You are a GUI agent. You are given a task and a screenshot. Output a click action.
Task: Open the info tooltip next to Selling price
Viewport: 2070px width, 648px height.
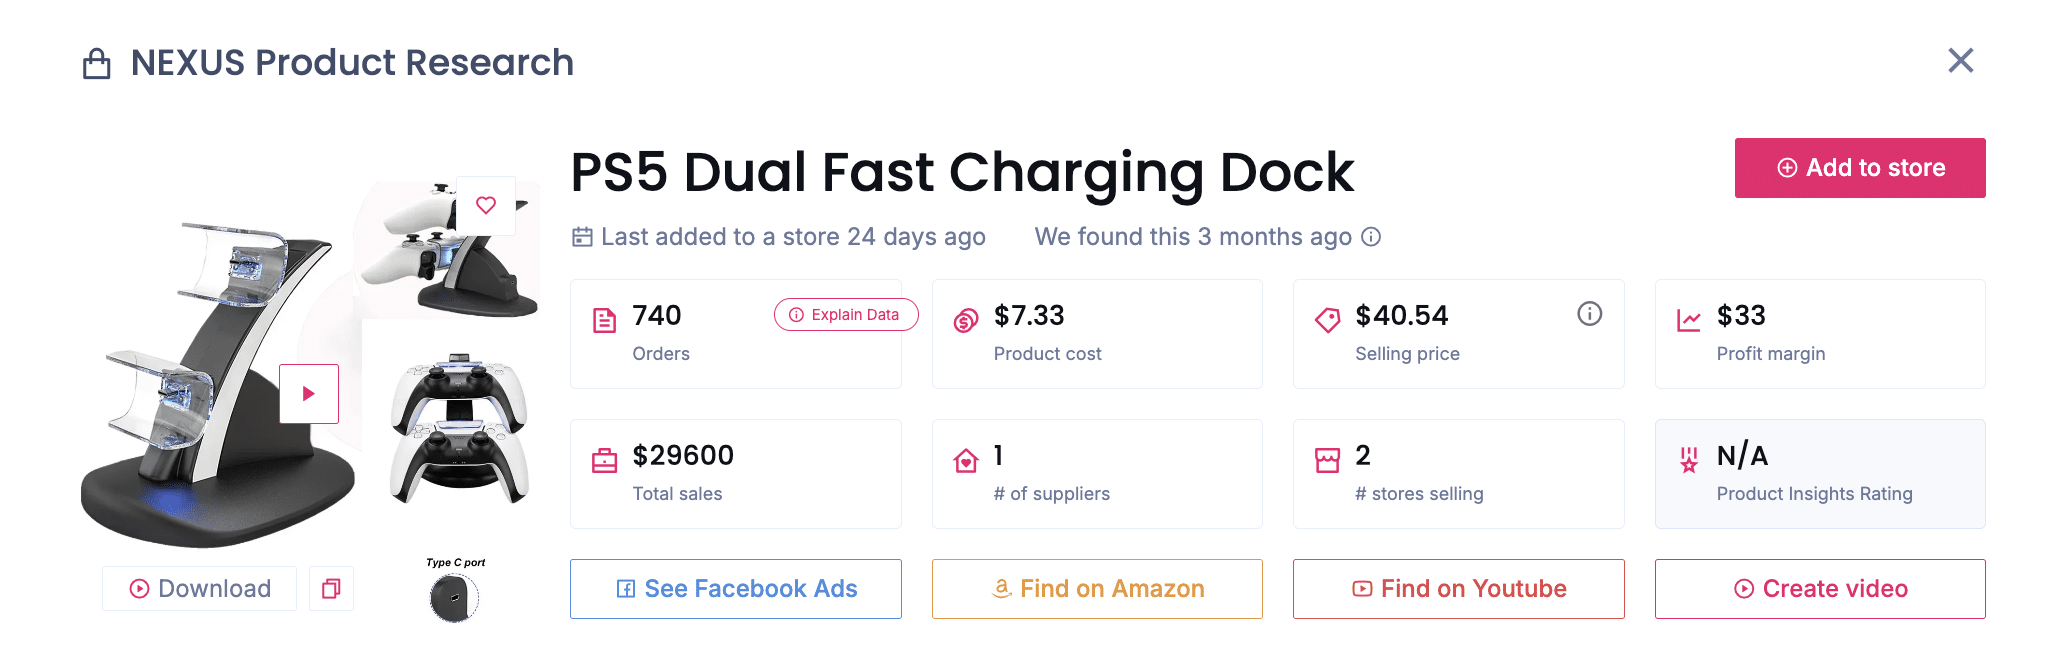tap(1590, 314)
